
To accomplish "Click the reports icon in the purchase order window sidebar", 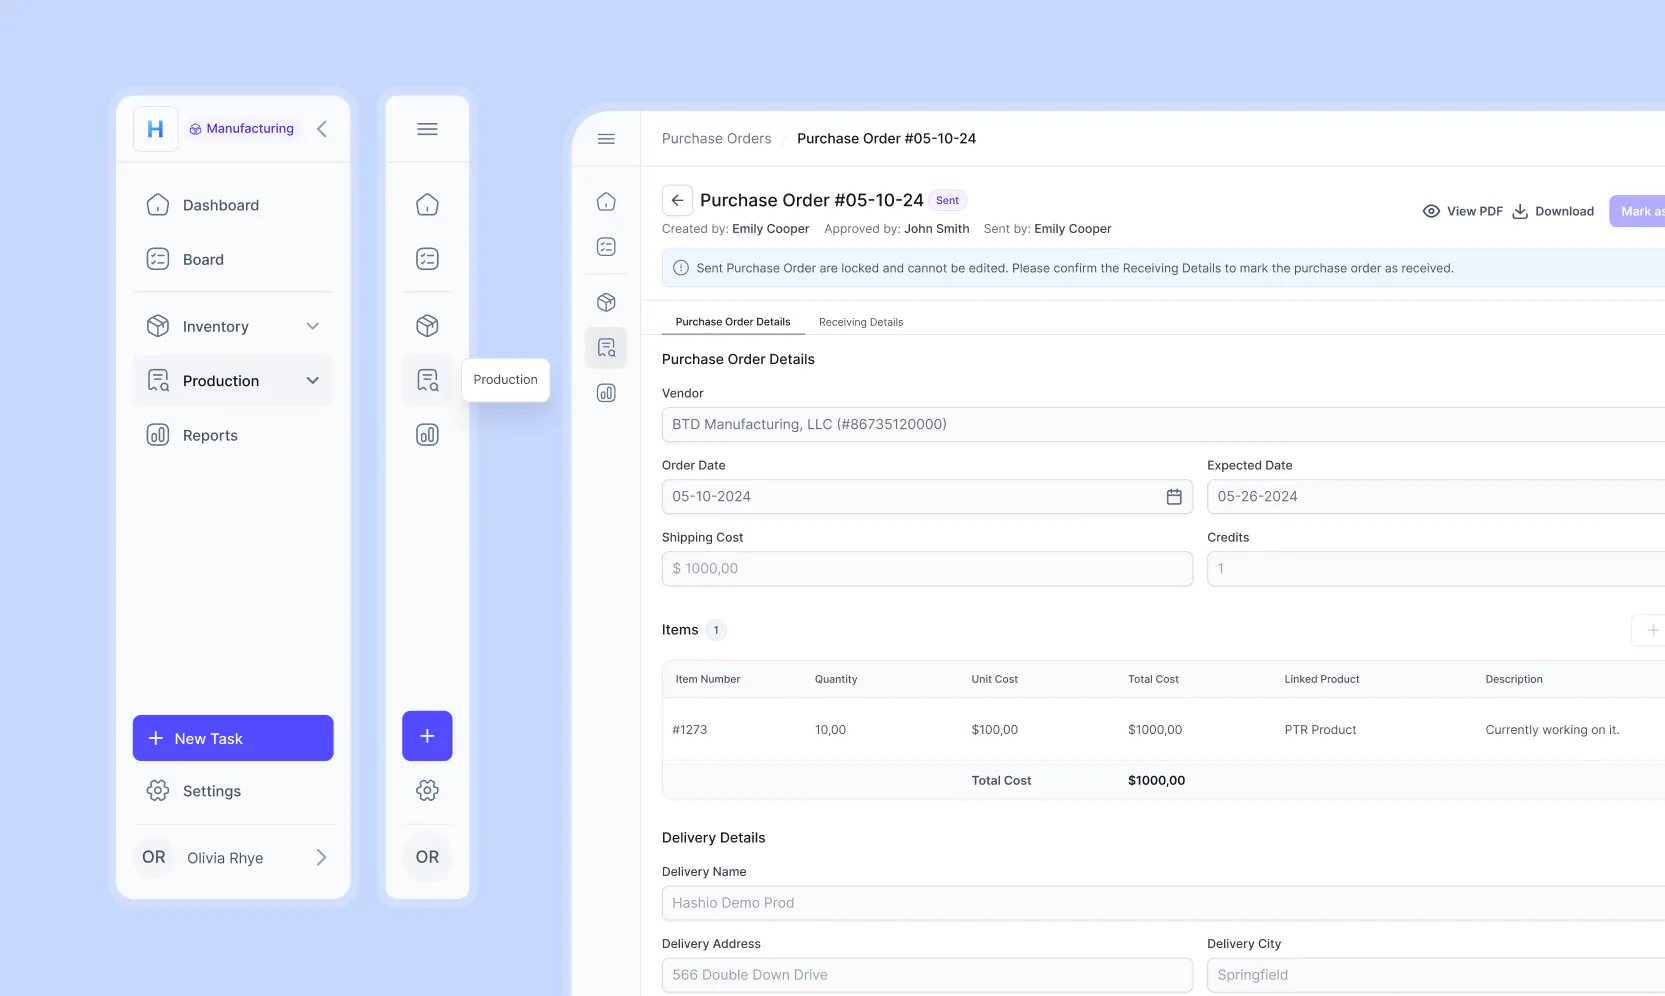I will [x=606, y=393].
